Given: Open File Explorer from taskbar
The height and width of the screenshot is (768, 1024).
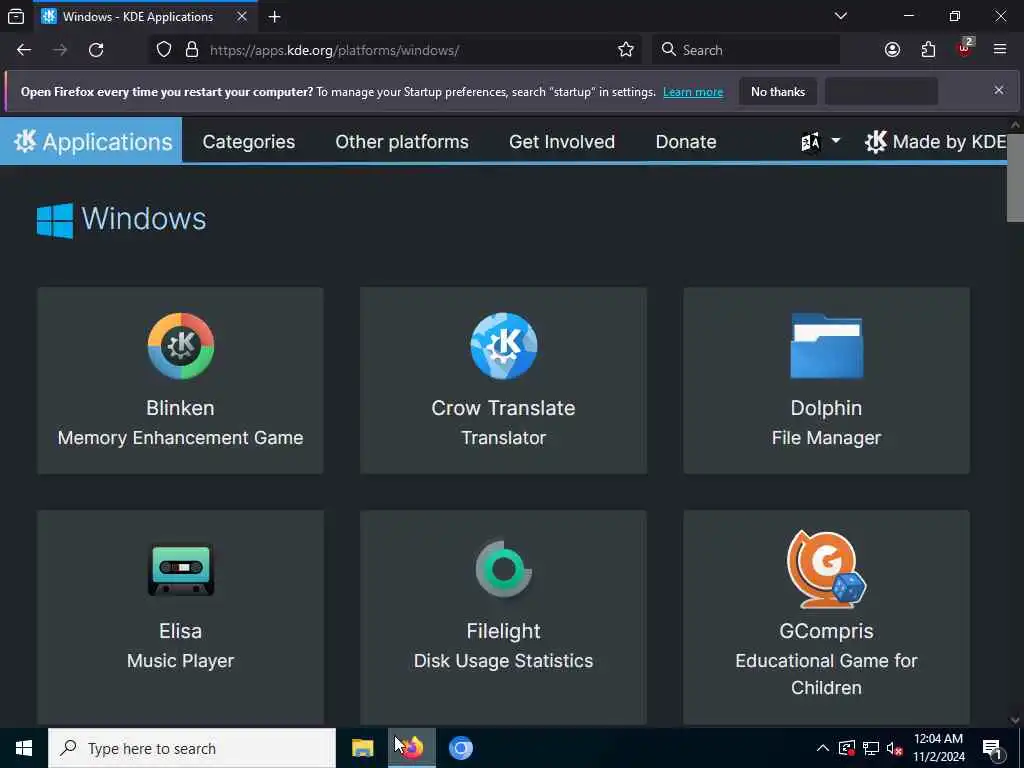Looking at the screenshot, I should coord(362,748).
